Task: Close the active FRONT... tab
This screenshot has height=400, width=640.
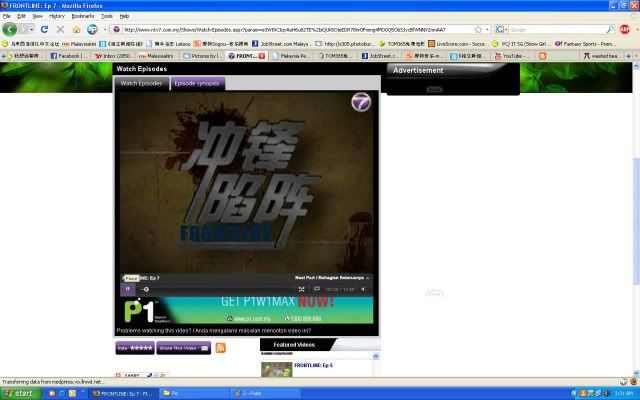Action: [x=262, y=56]
